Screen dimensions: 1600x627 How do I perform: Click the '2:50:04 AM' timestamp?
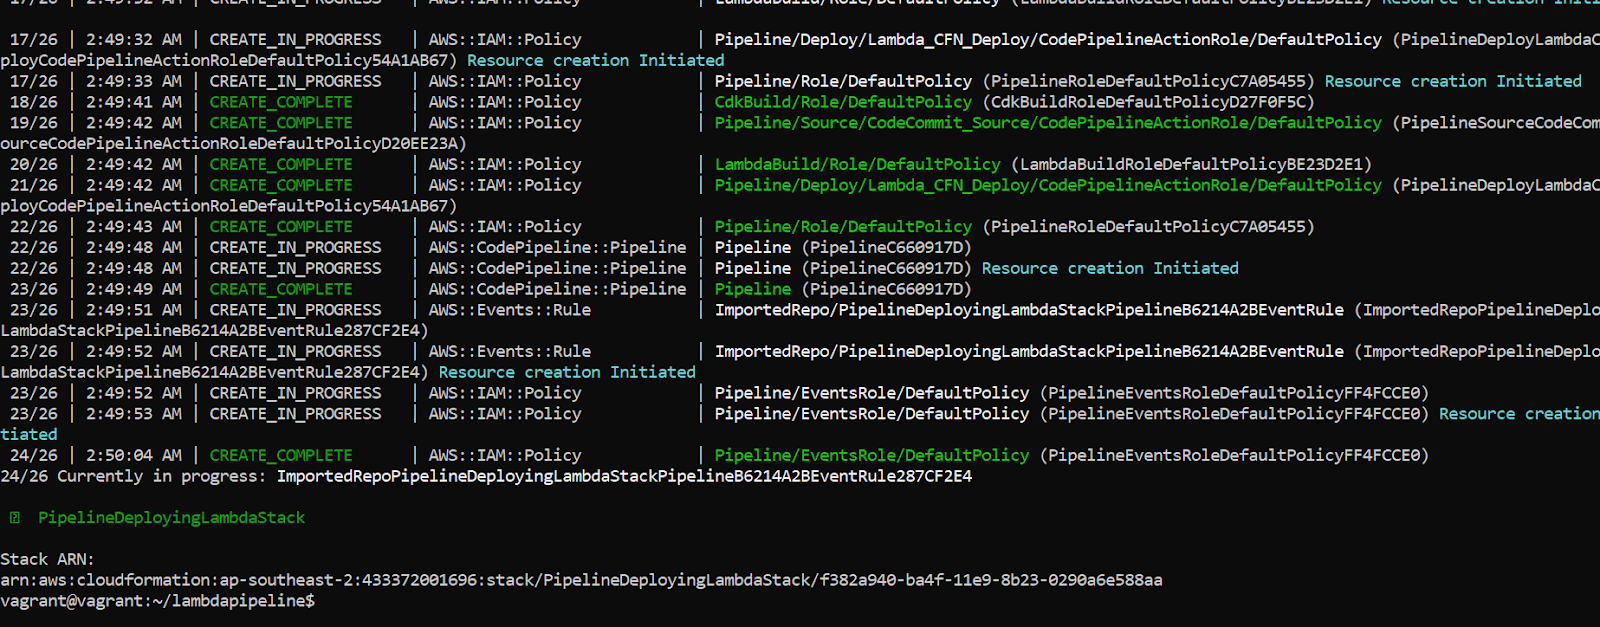pyautogui.click(x=133, y=455)
